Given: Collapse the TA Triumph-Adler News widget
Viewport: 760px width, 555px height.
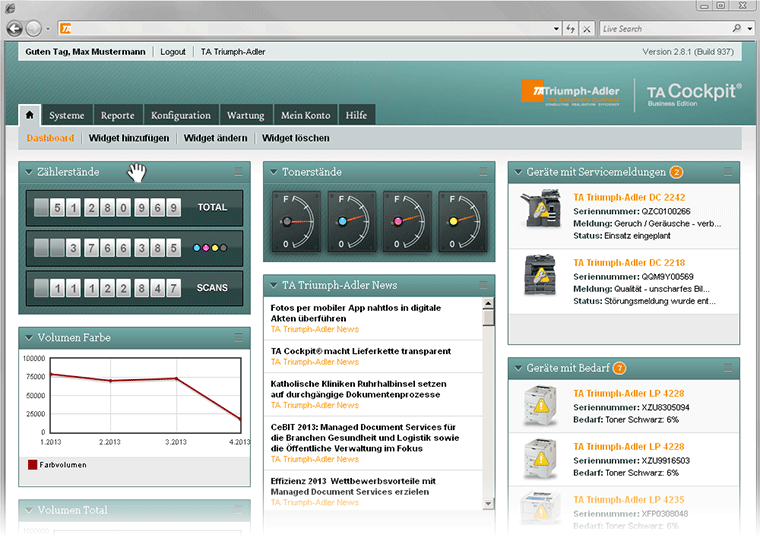Looking at the screenshot, I should [x=273, y=285].
